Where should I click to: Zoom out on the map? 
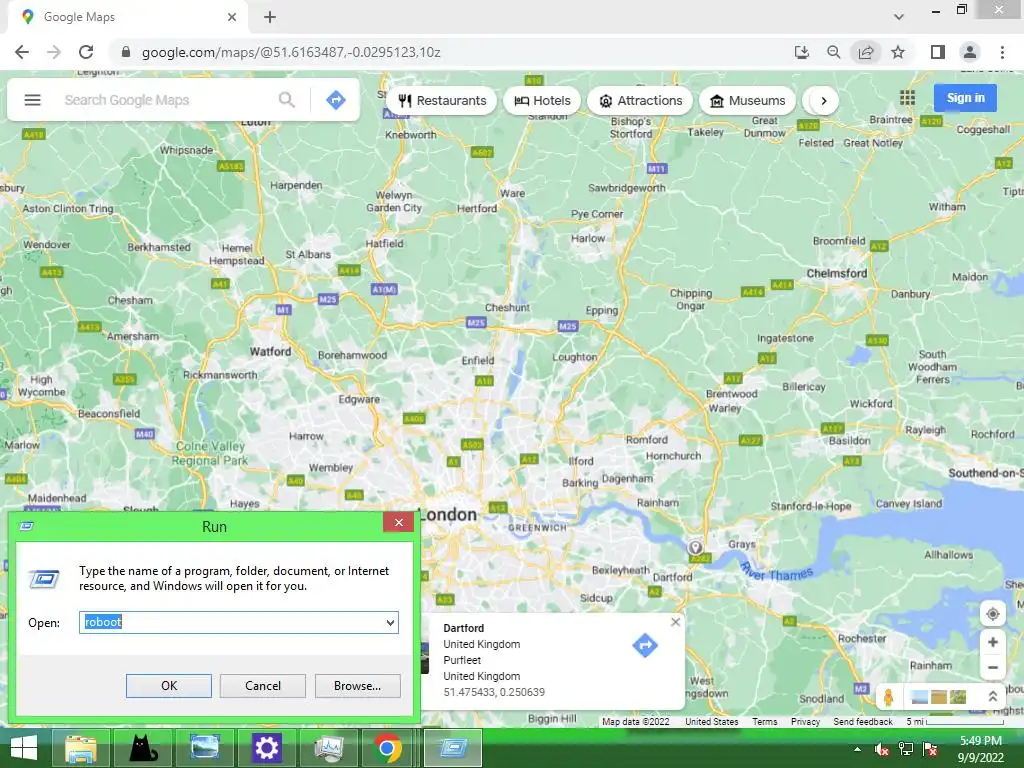(993, 667)
